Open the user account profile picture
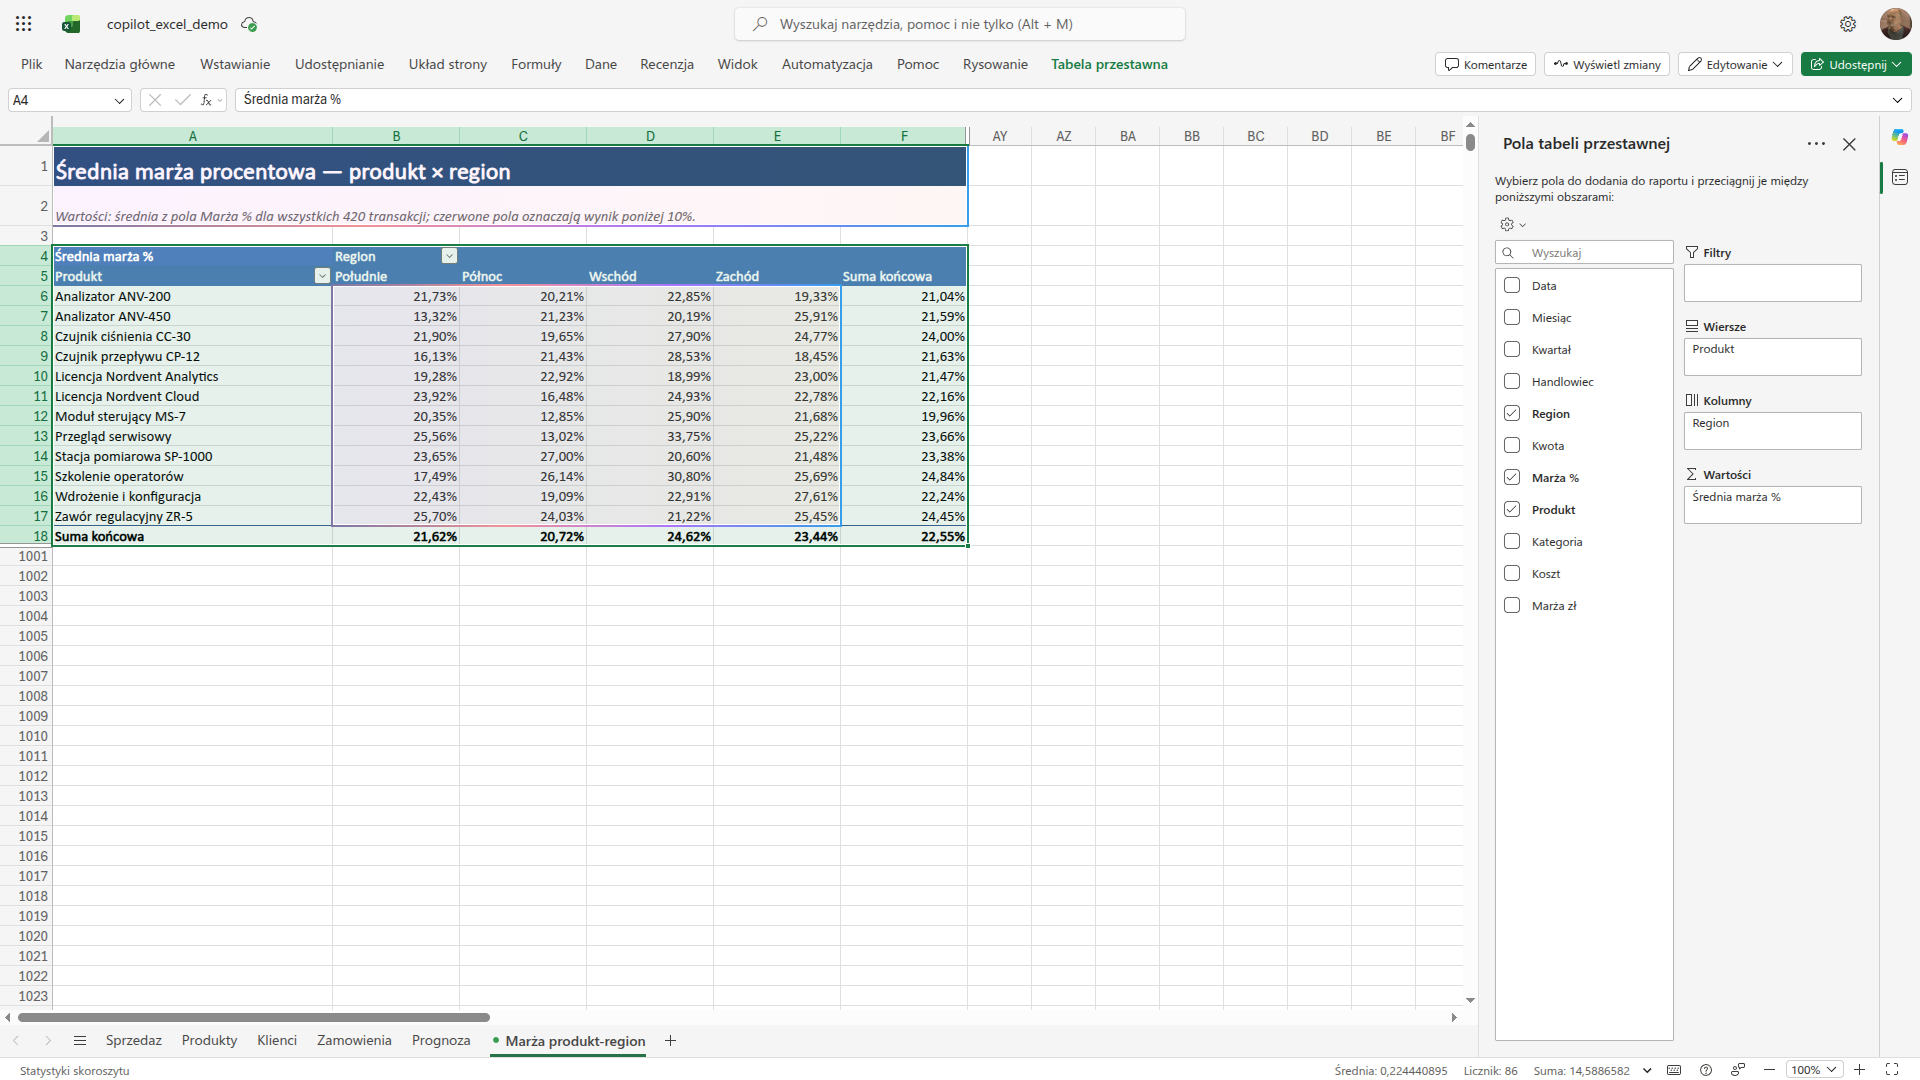 pyautogui.click(x=1895, y=24)
